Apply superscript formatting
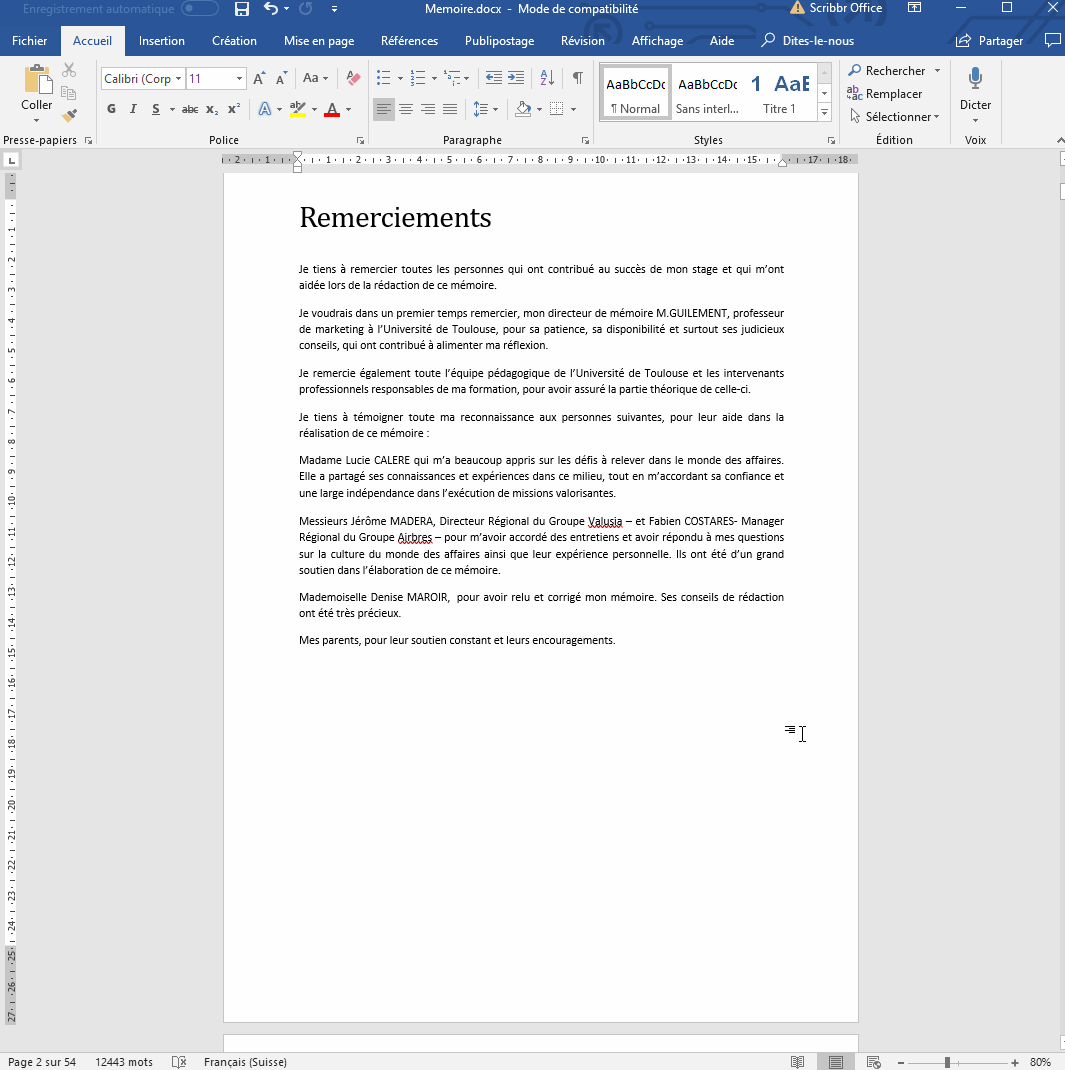Image resolution: width=1065 pixels, height=1070 pixels. tap(234, 109)
